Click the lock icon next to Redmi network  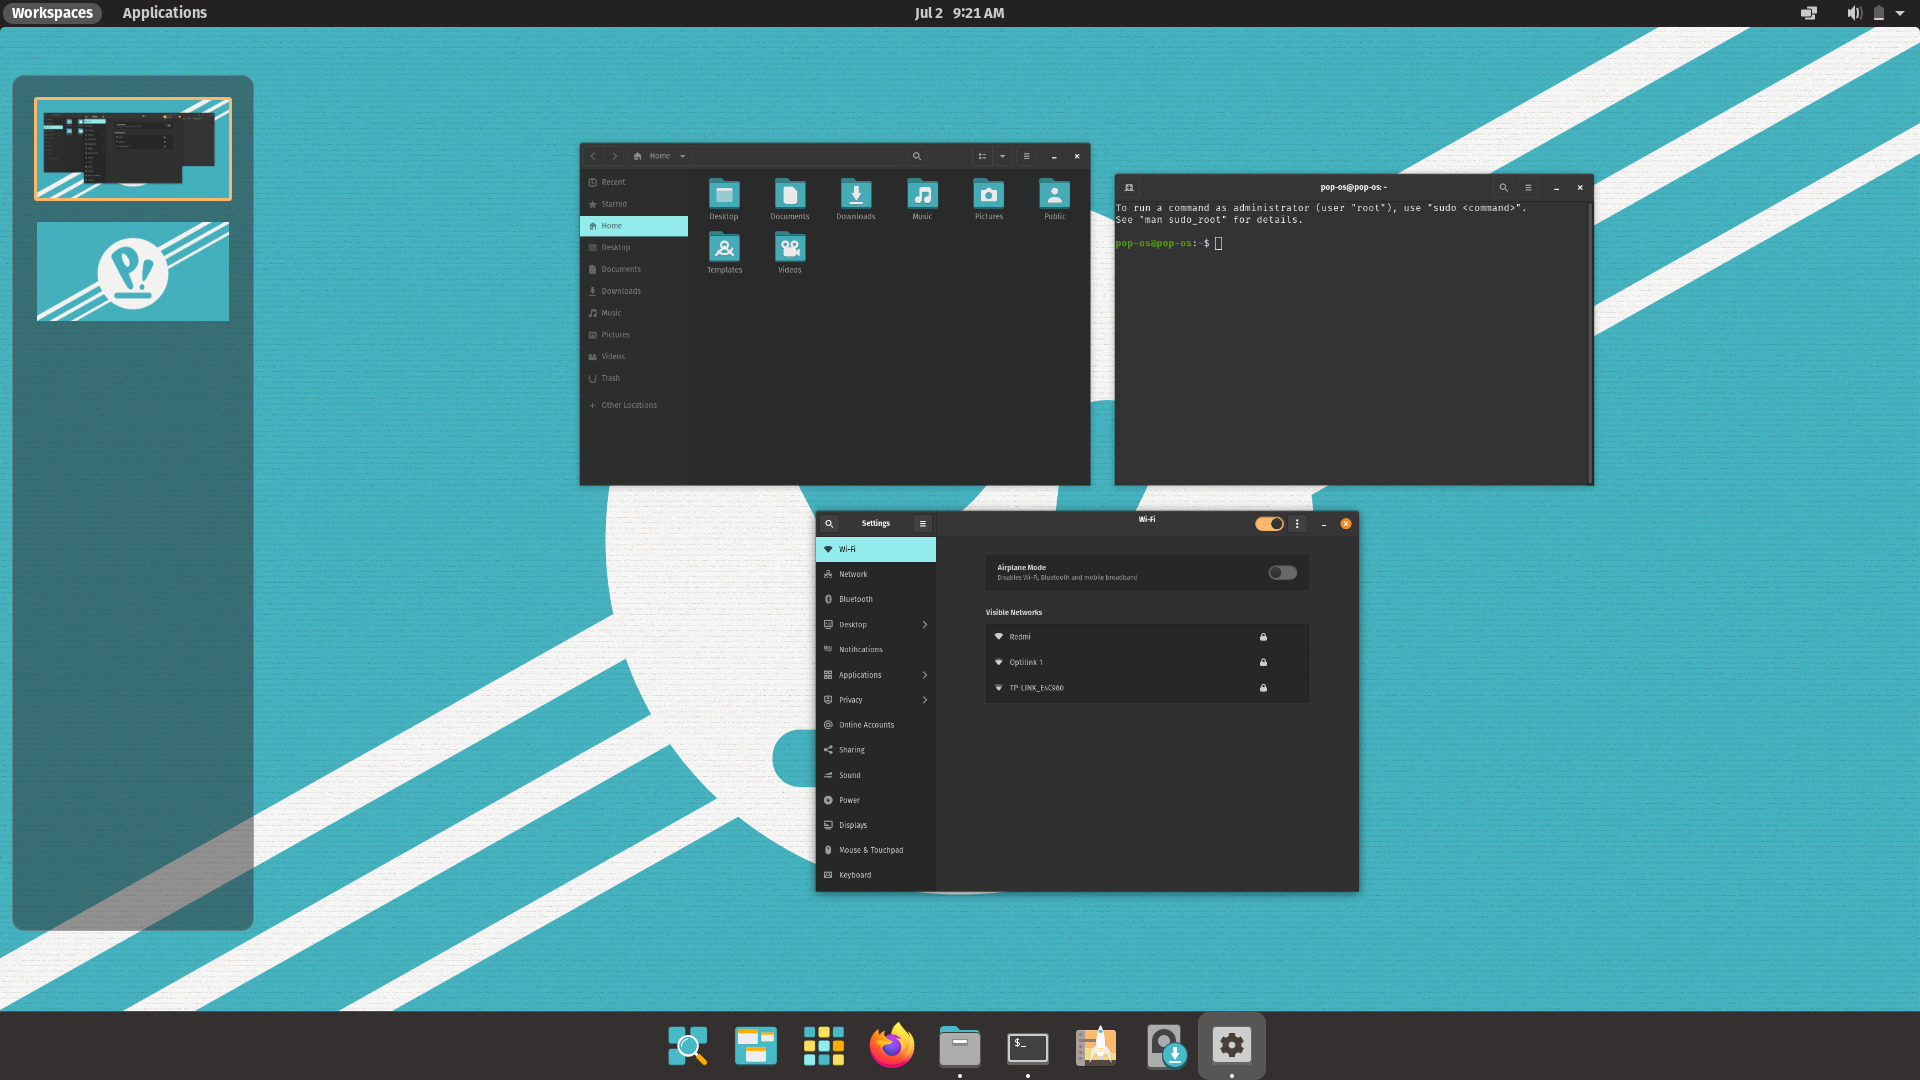click(x=1262, y=636)
